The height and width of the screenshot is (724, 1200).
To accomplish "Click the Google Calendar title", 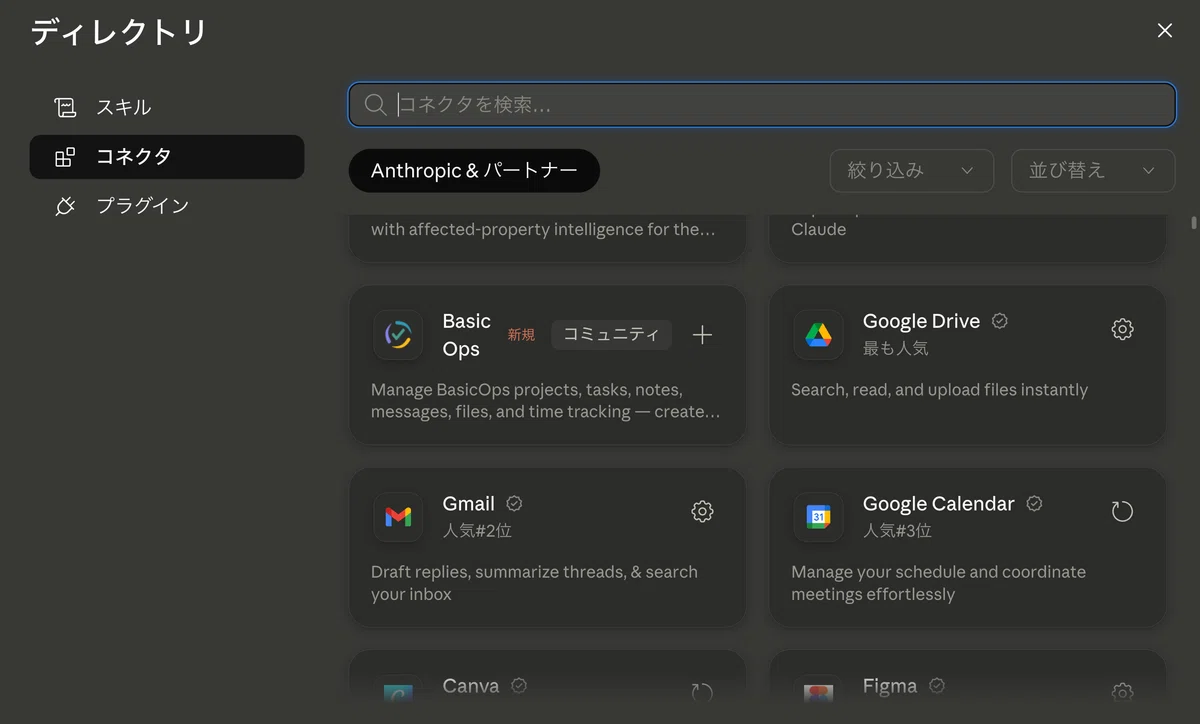I will [x=939, y=503].
